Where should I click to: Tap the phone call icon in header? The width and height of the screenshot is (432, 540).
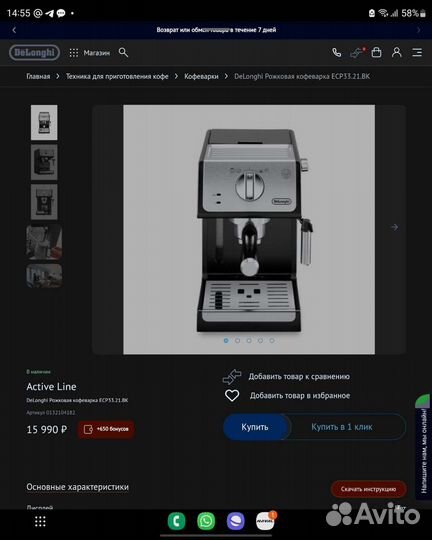click(337, 53)
